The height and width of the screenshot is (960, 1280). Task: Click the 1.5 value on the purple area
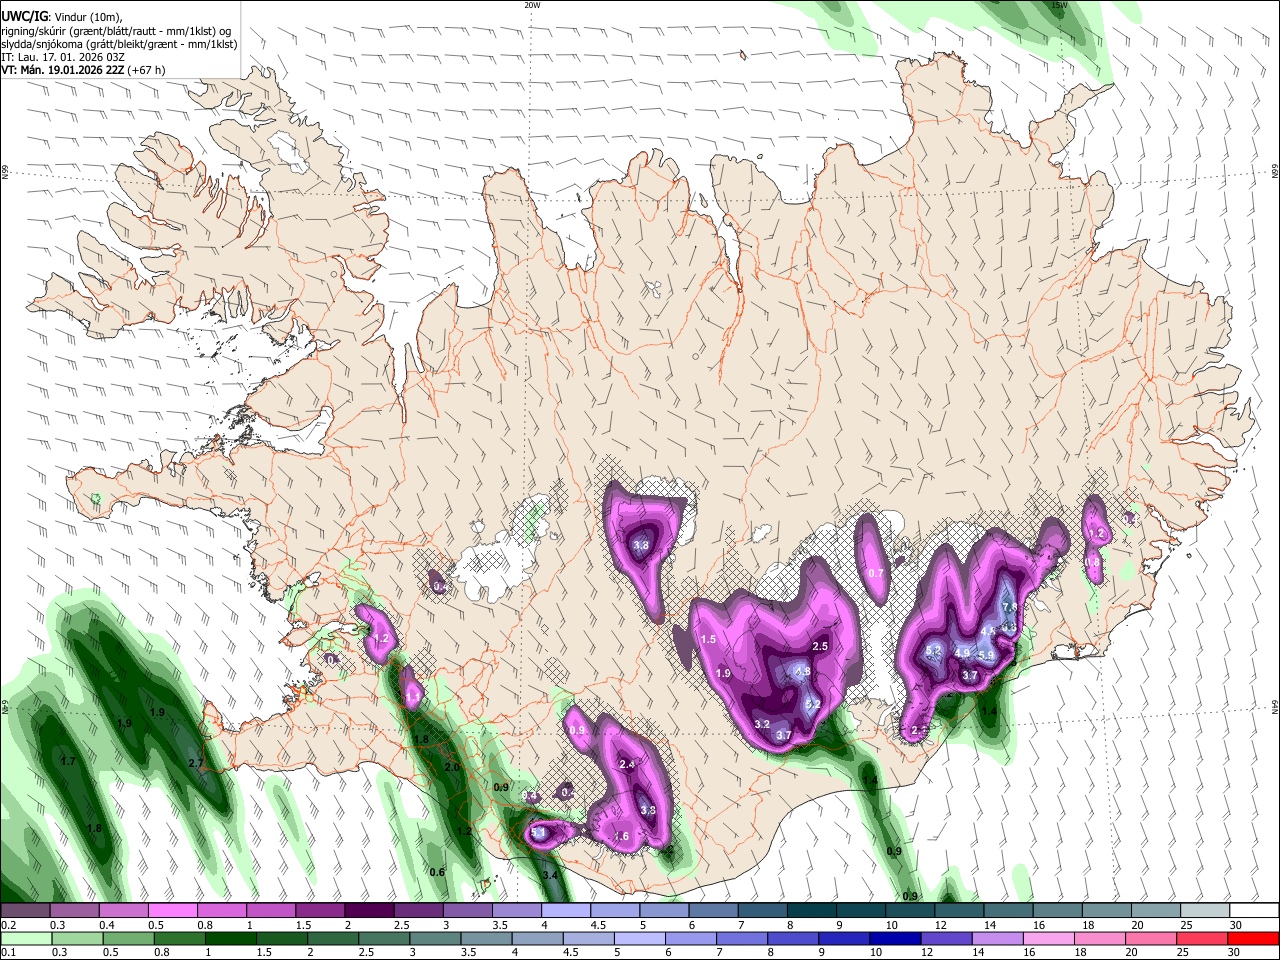pyautogui.click(x=708, y=639)
